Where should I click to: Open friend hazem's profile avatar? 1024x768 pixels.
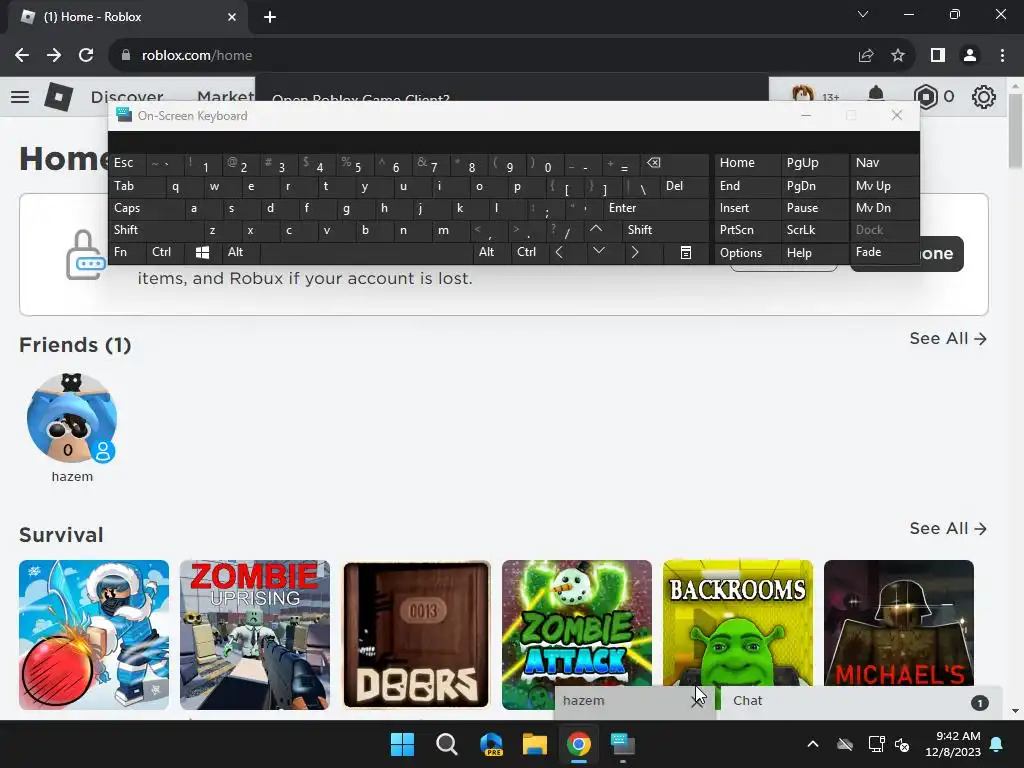click(x=72, y=418)
